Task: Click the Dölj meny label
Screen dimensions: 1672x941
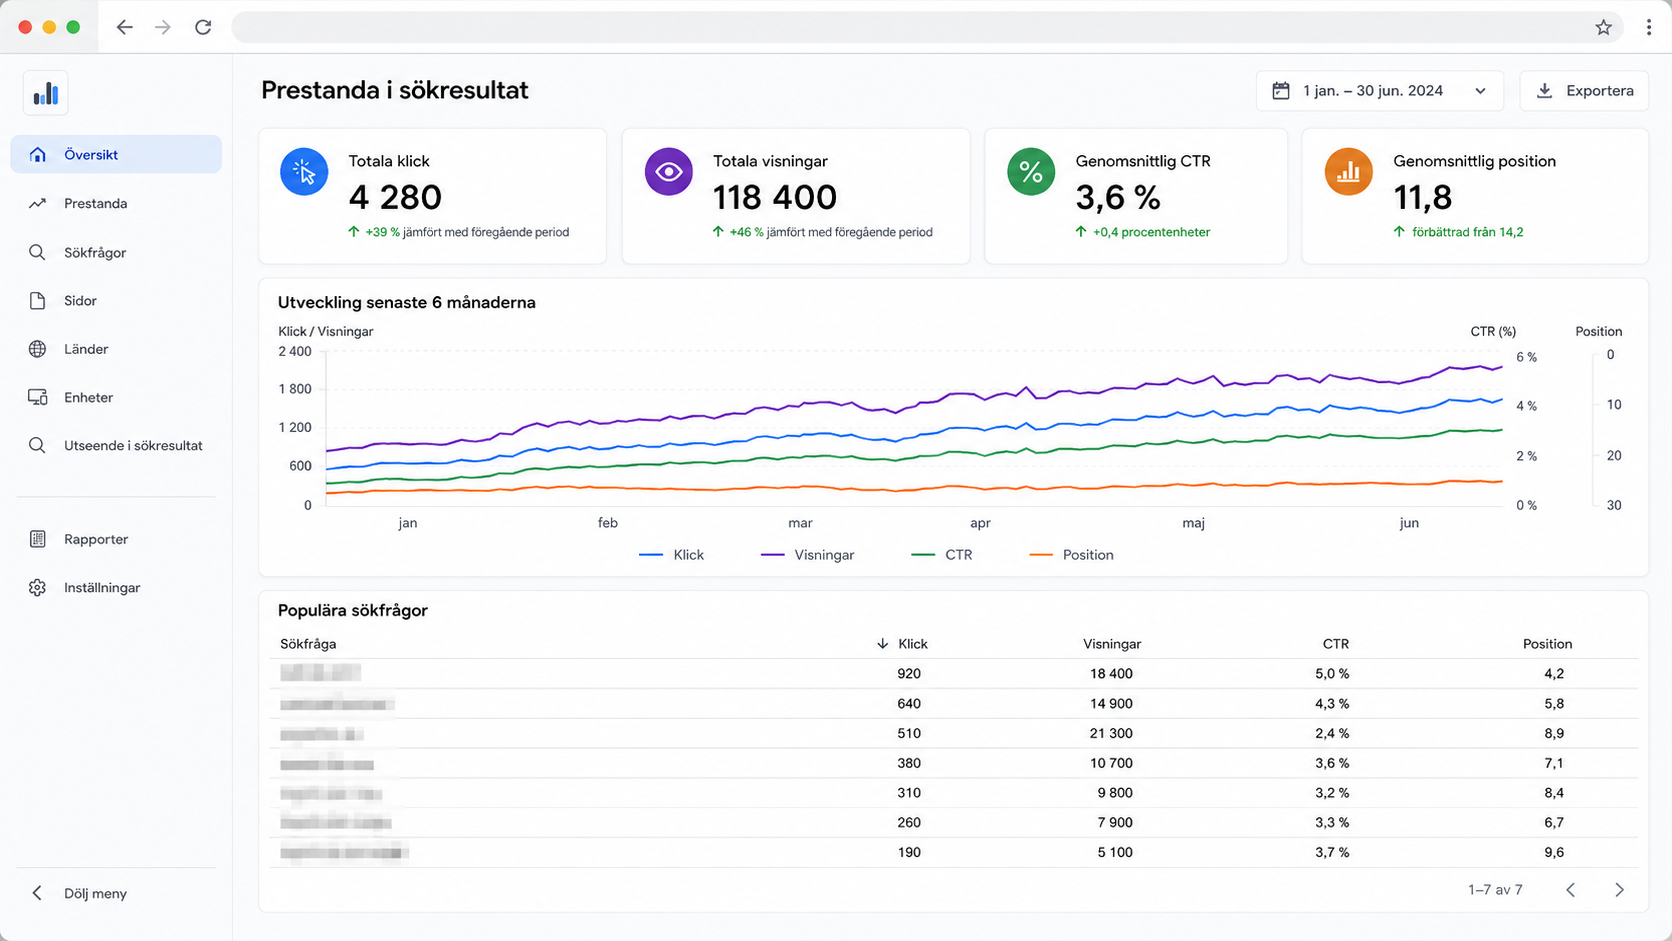Action: click(95, 893)
